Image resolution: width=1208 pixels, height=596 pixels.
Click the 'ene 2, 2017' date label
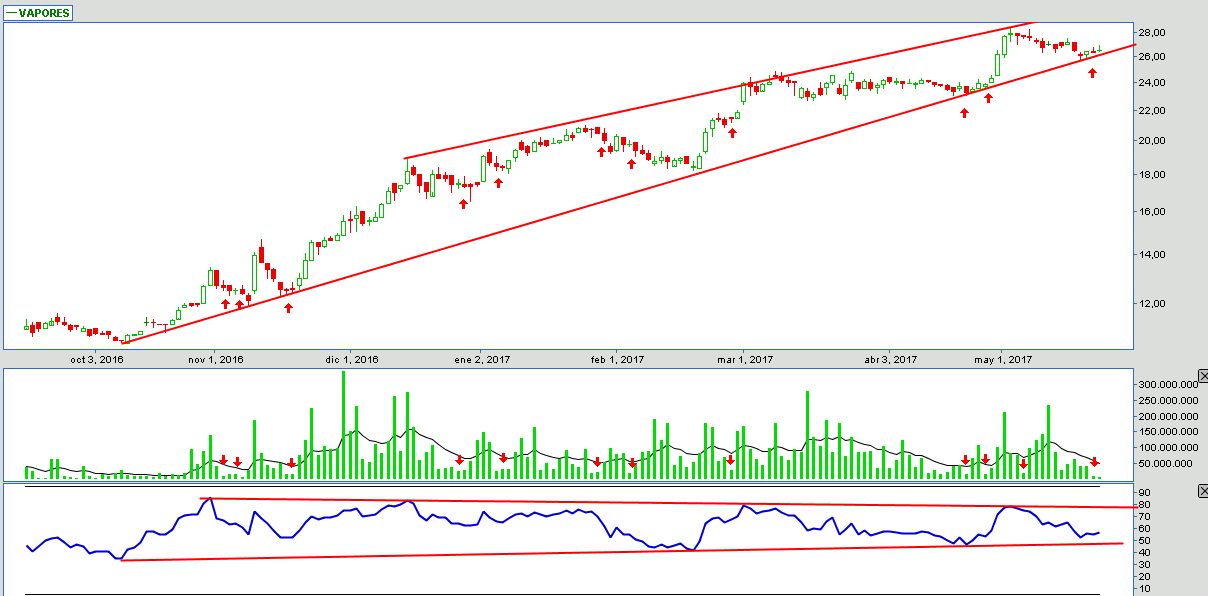pyautogui.click(x=482, y=359)
